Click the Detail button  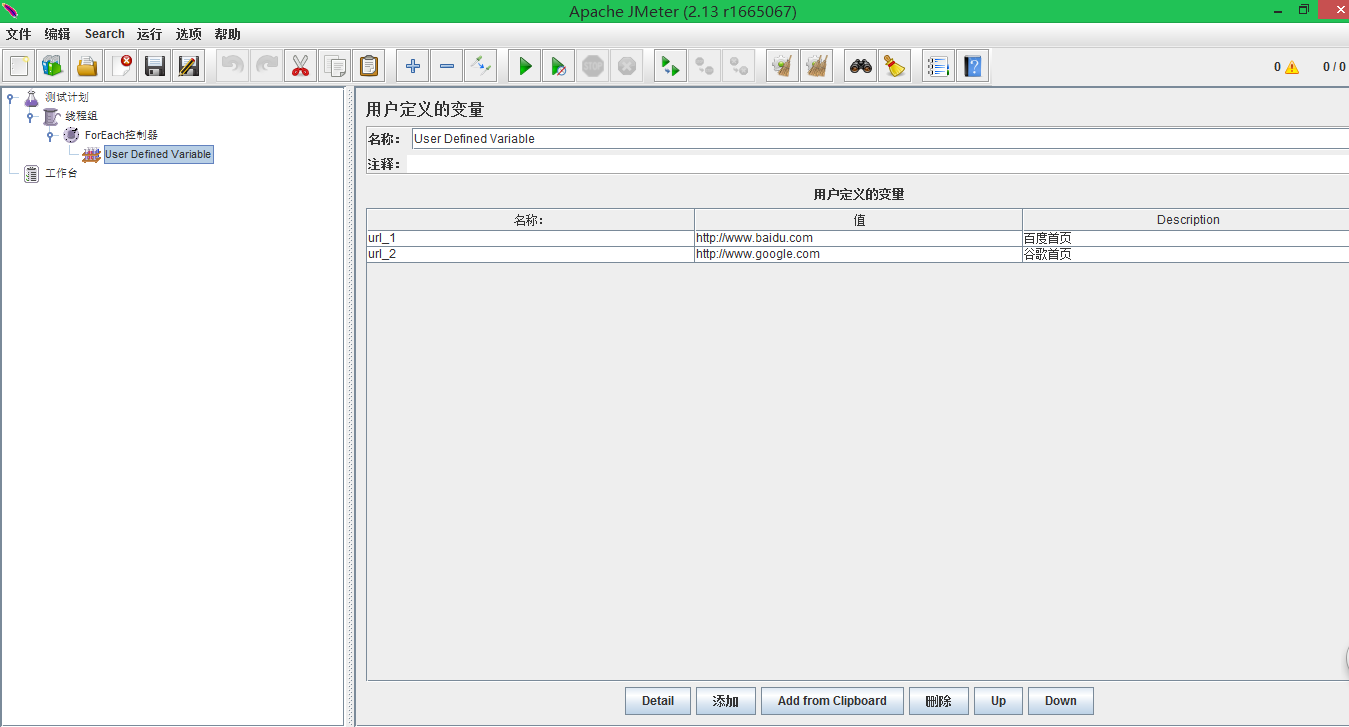tap(658, 701)
